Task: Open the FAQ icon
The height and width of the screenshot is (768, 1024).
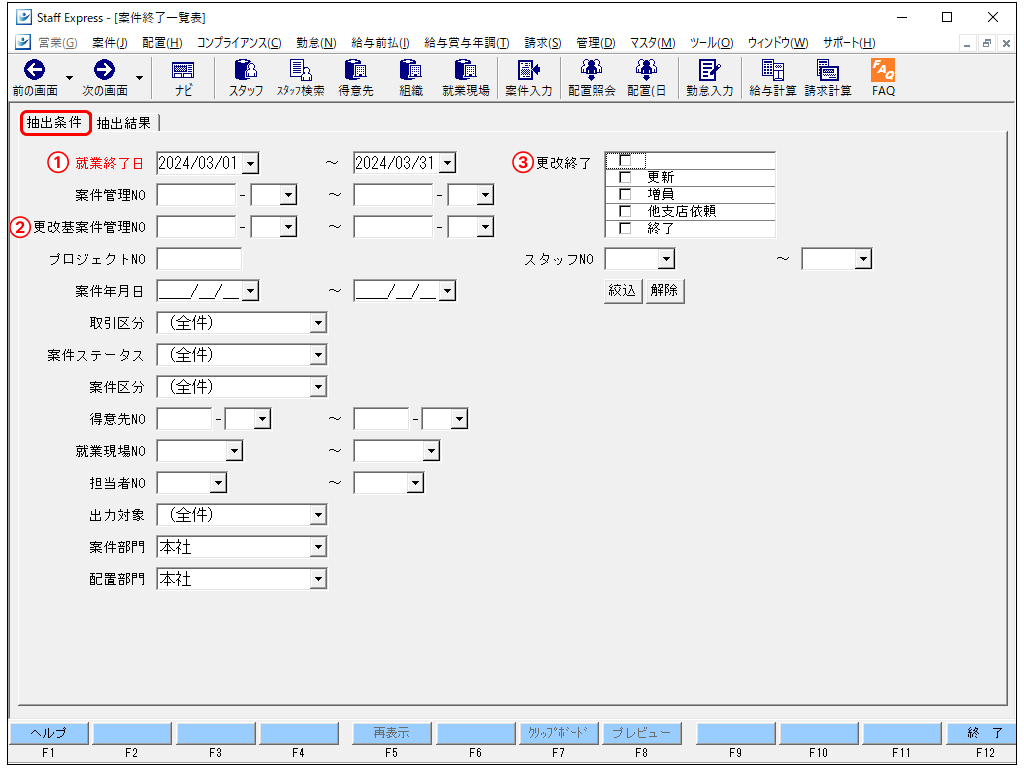Action: click(883, 69)
